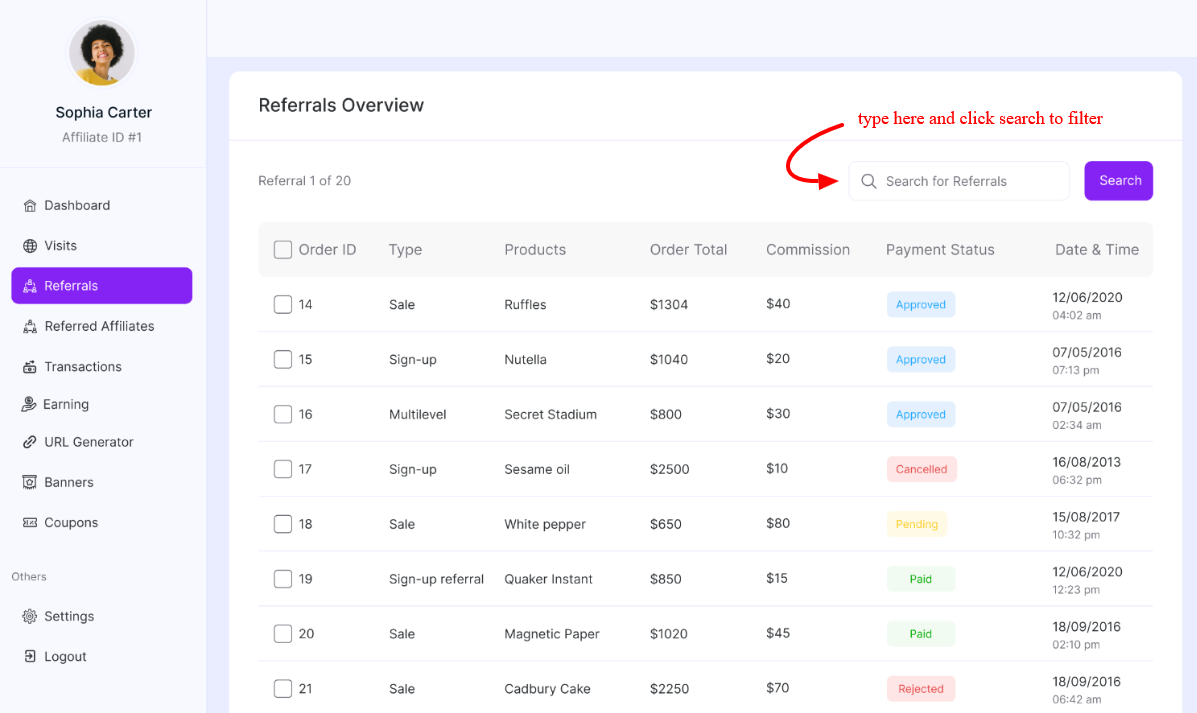Click the Logout icon in sidebar
The image size is (1197, 713).
(30, 657)
